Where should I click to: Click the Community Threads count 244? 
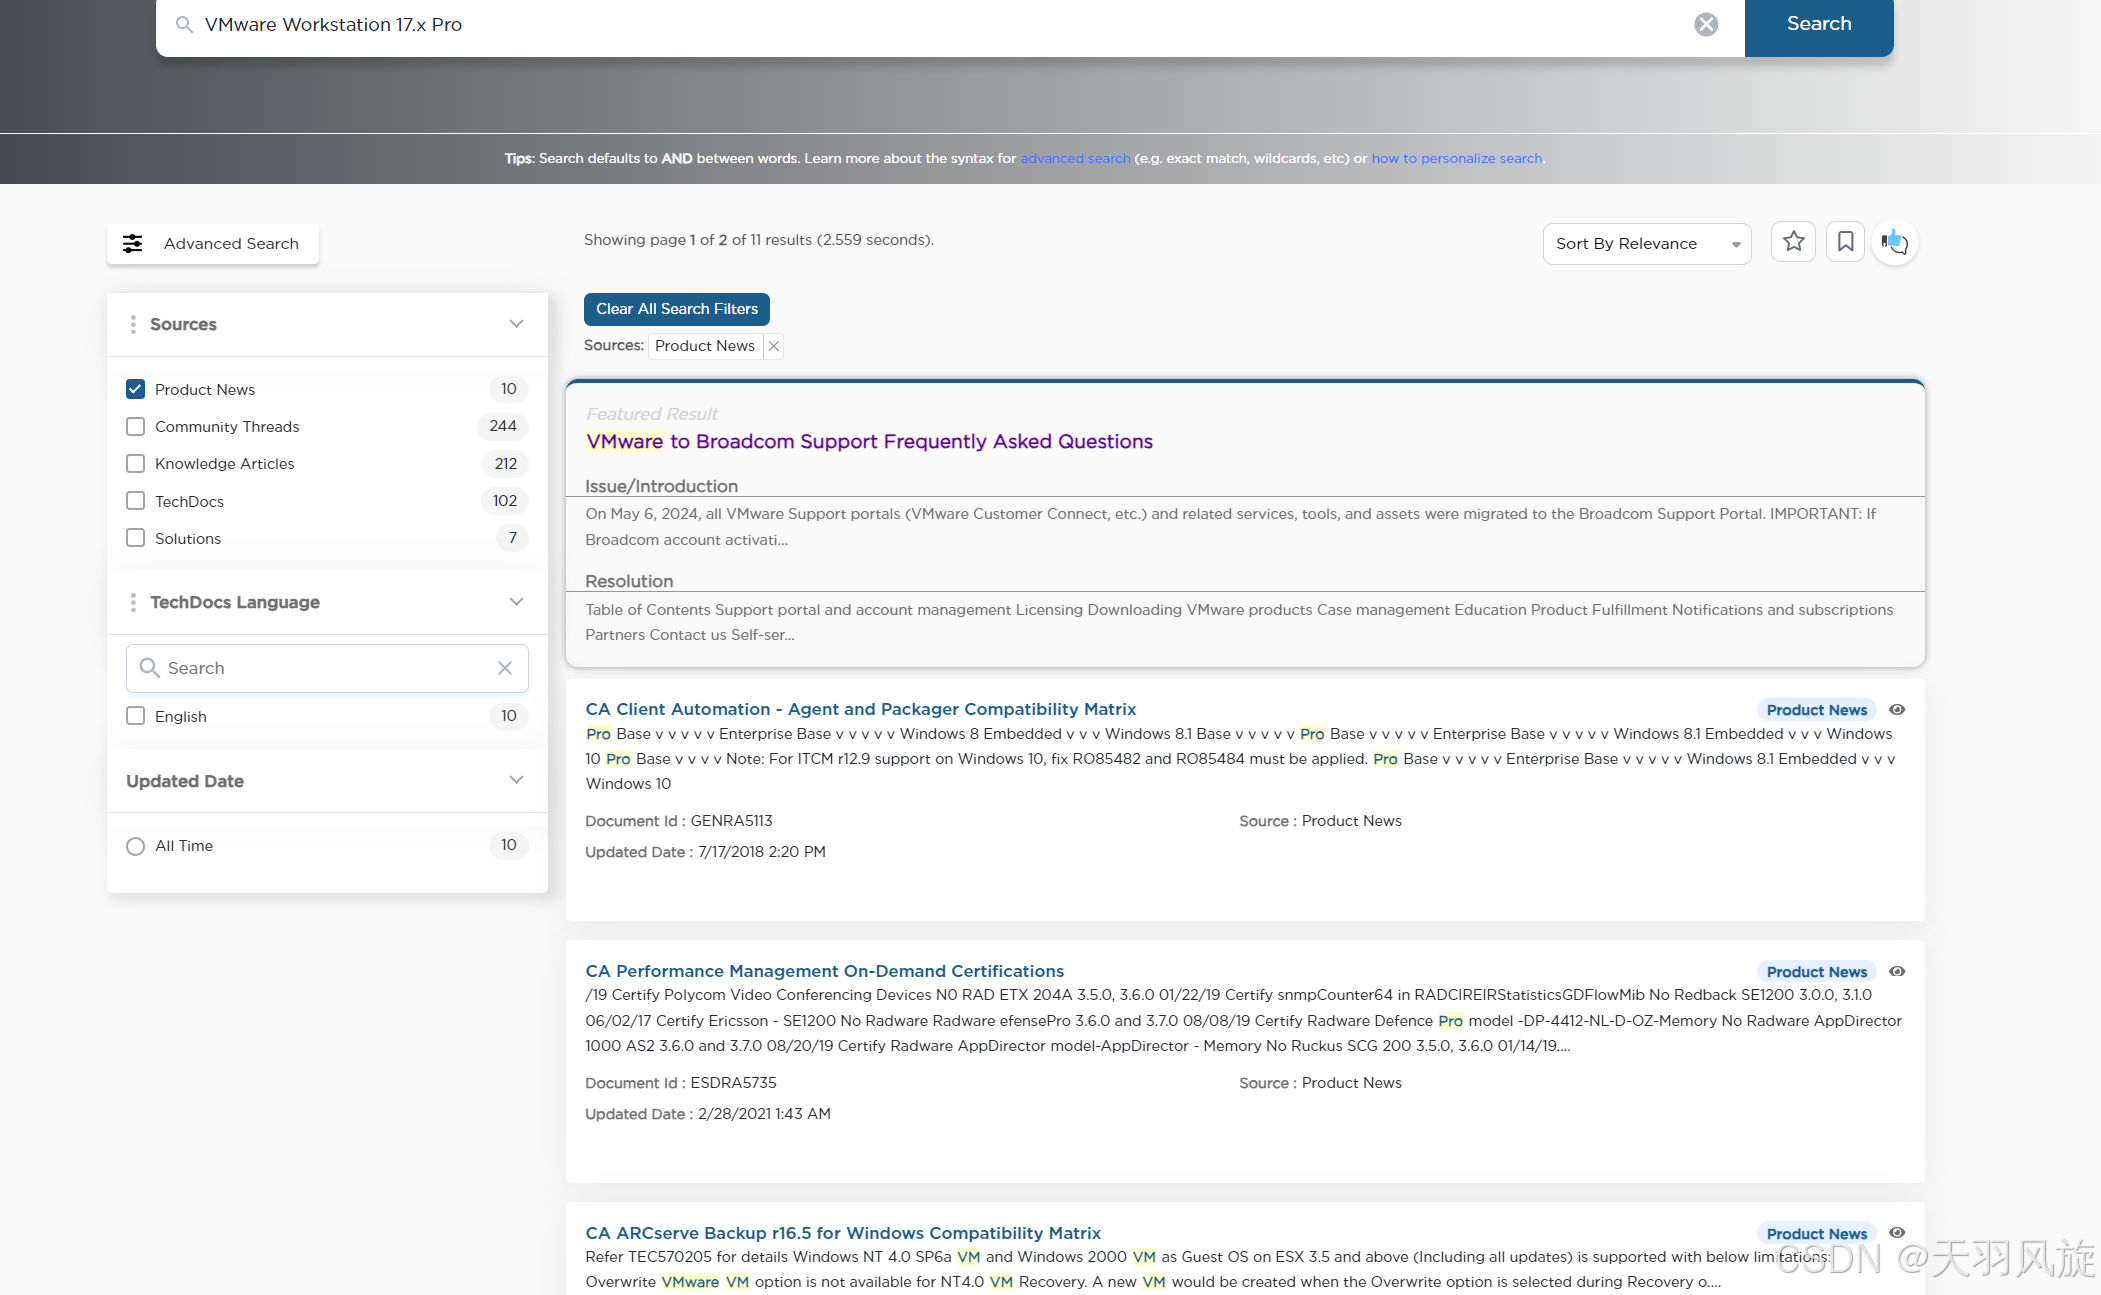tap(503, 426)
